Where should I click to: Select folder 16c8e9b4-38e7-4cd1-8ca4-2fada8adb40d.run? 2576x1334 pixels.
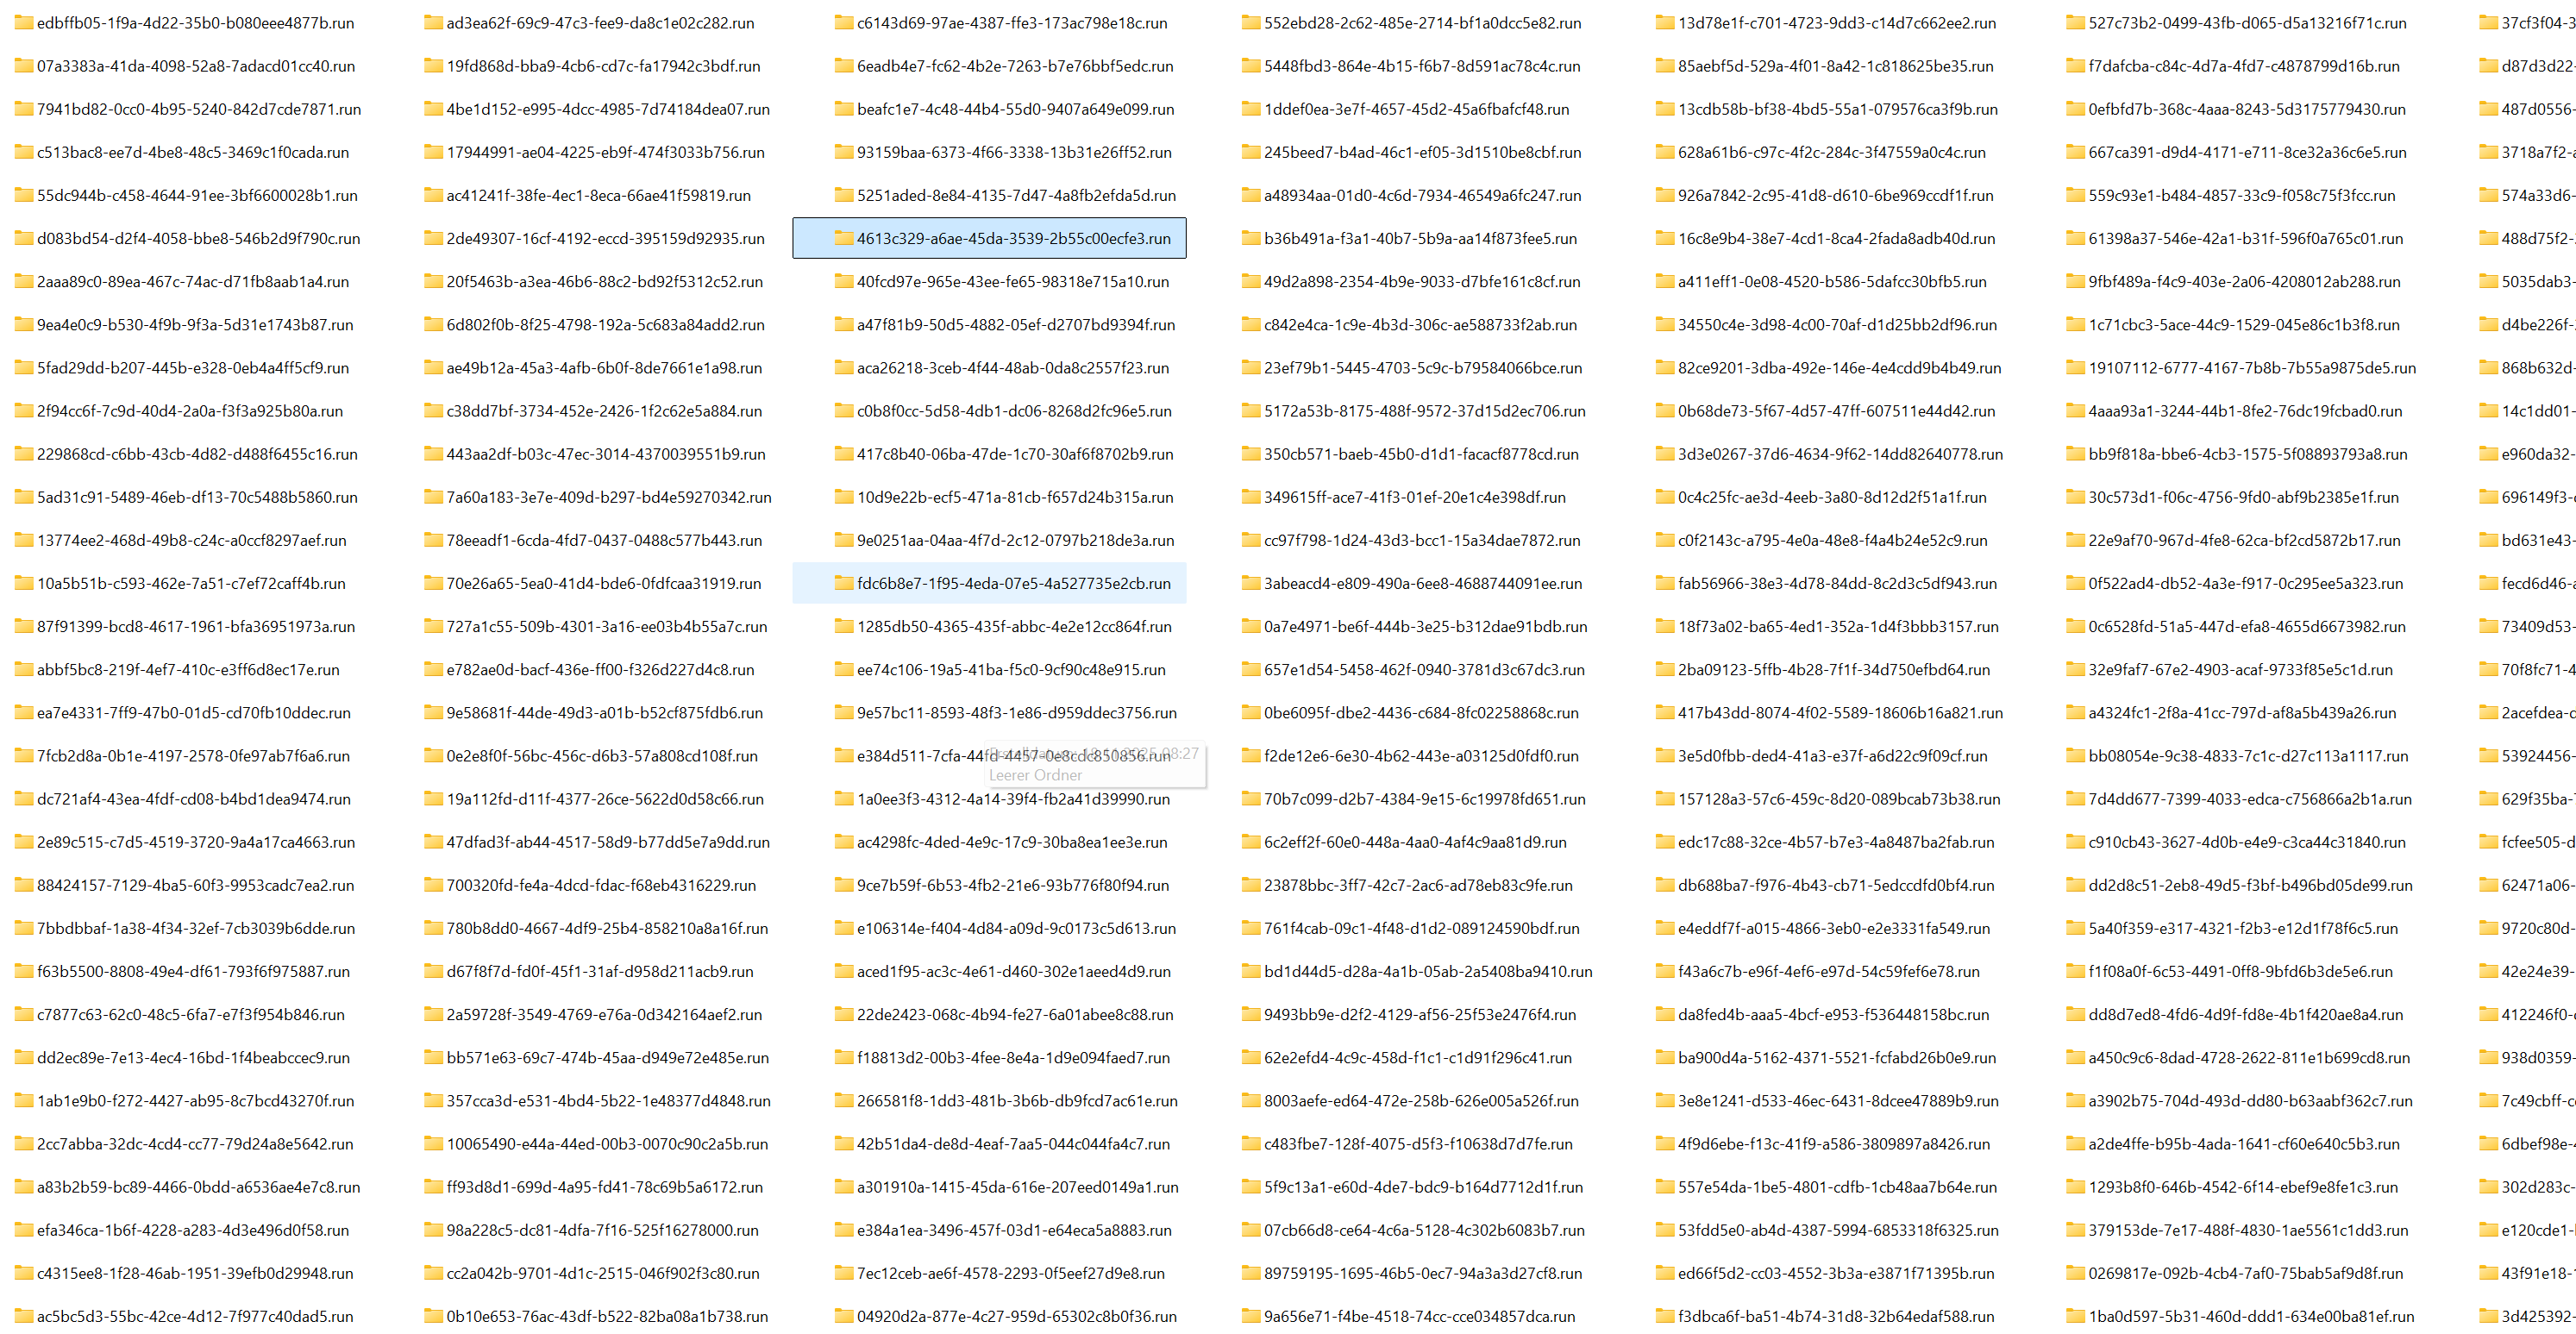(x=1835, y=238)
